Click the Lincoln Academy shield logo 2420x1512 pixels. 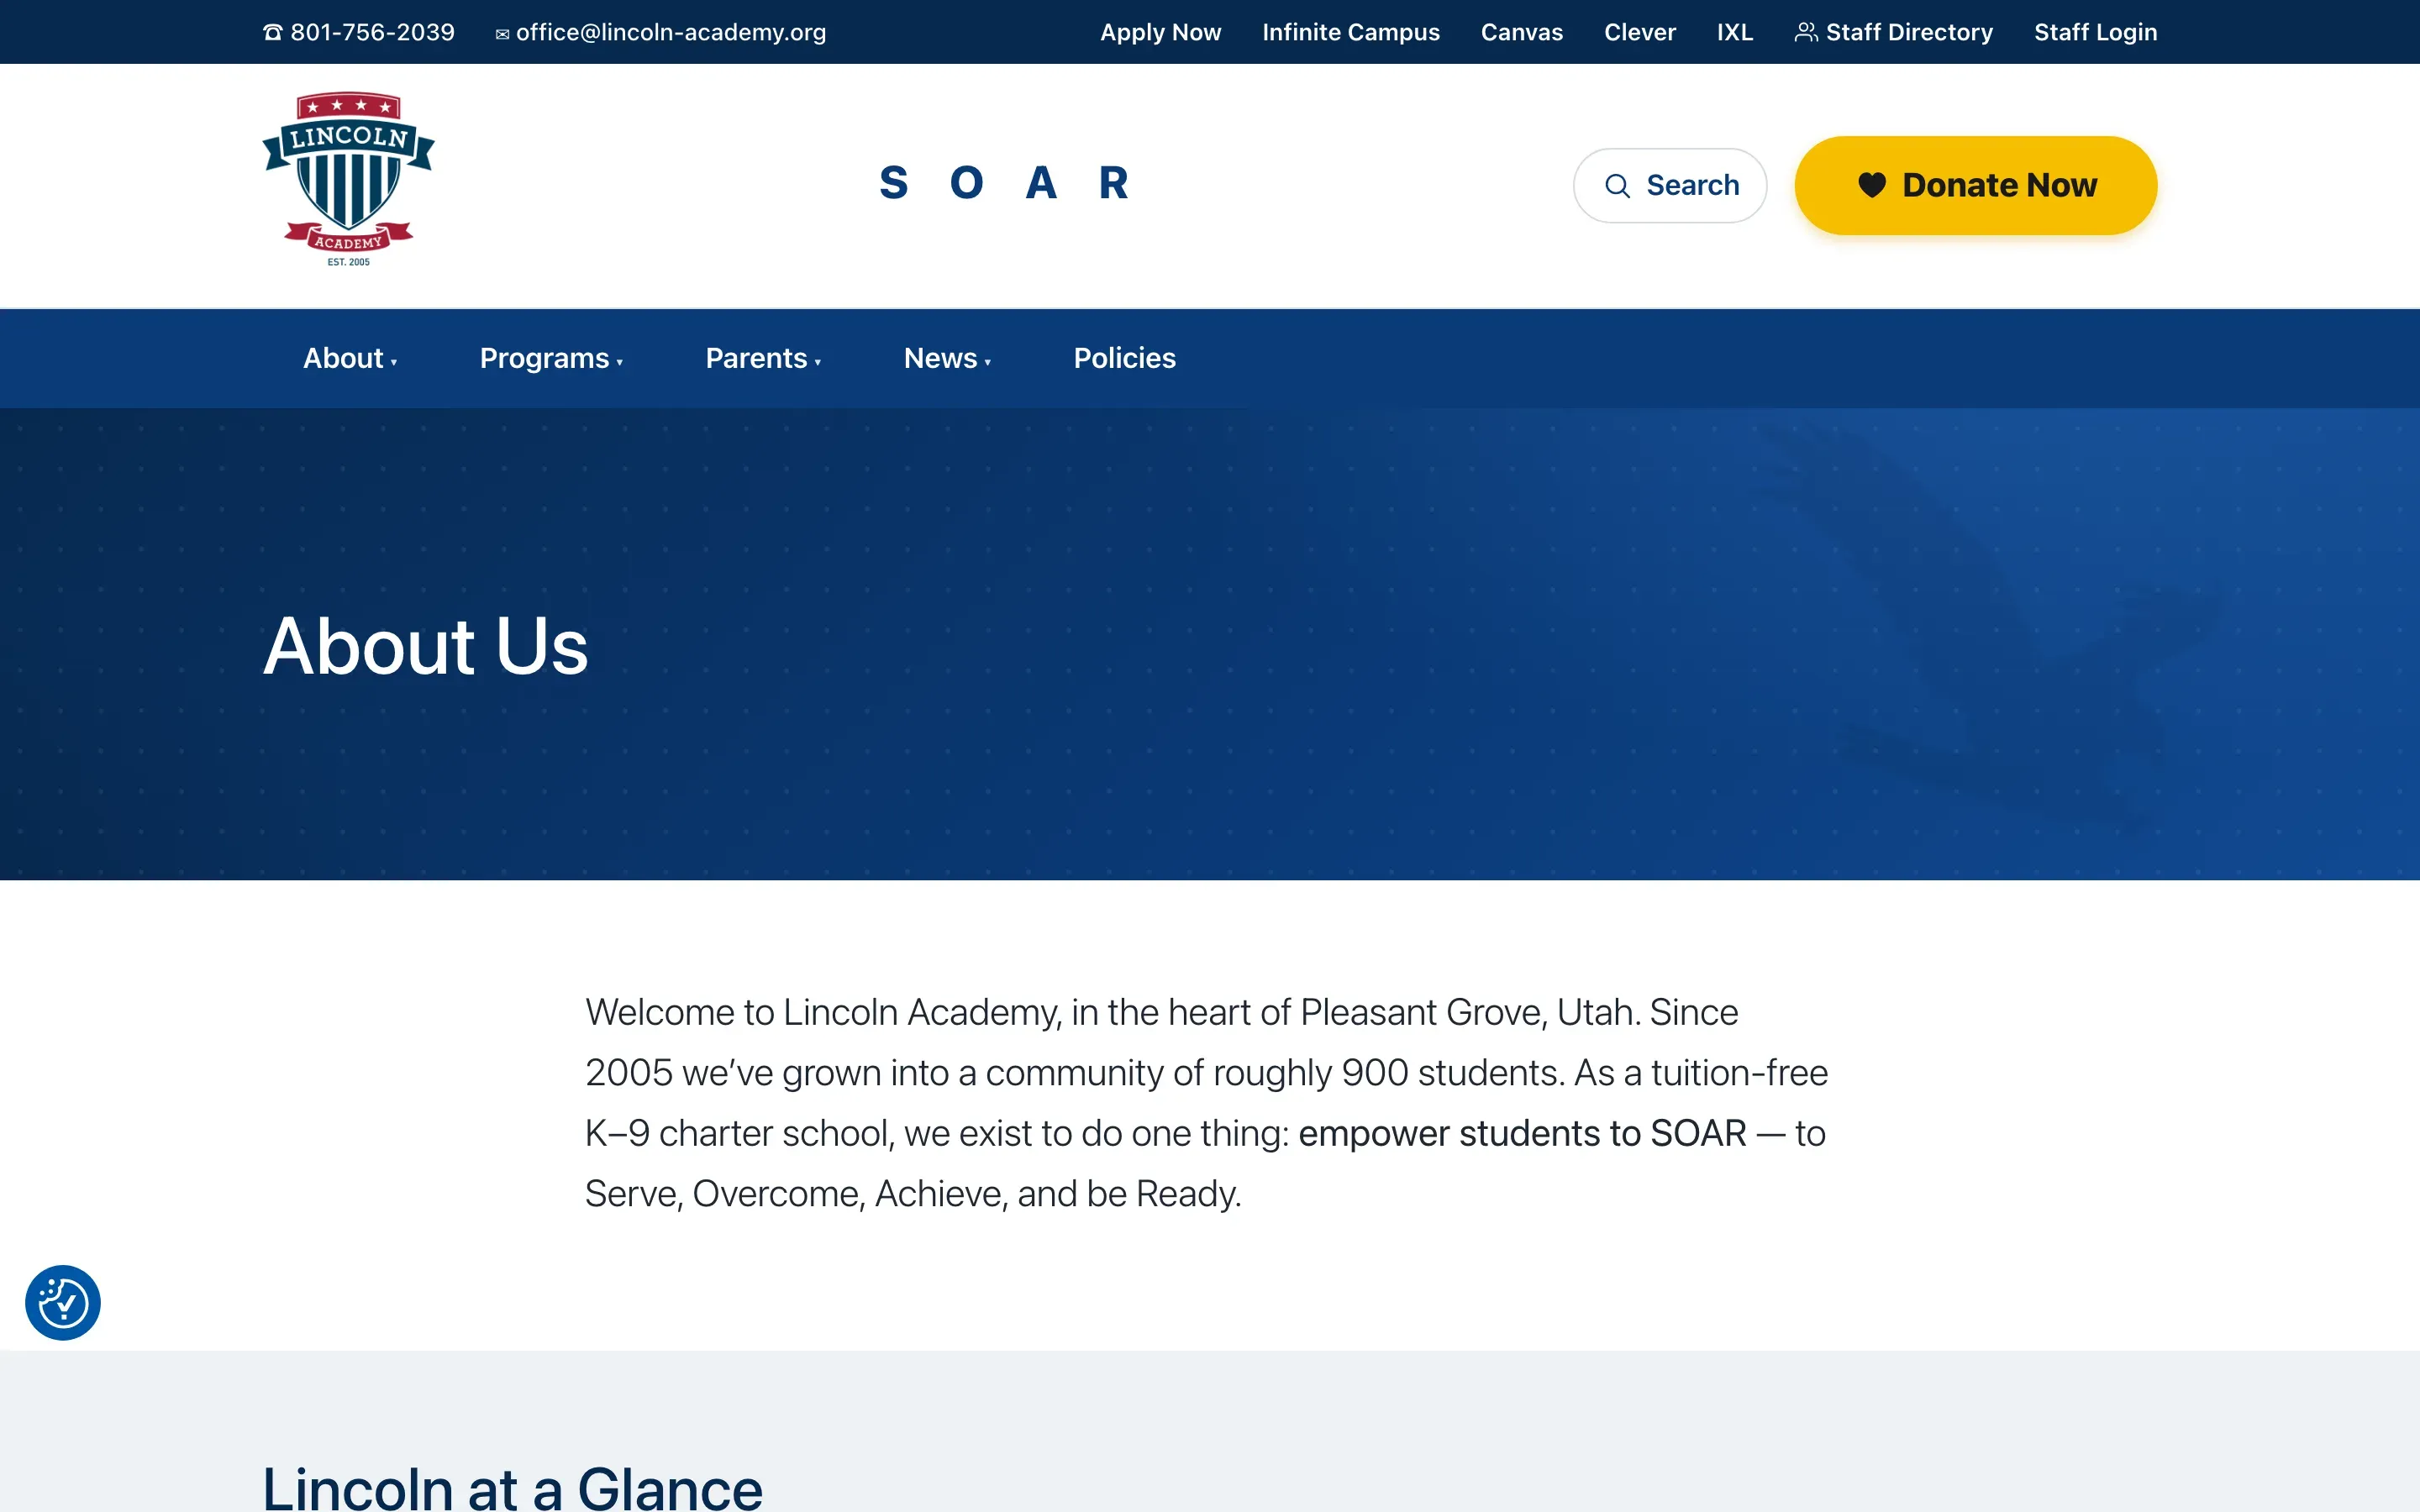(348, 180)
